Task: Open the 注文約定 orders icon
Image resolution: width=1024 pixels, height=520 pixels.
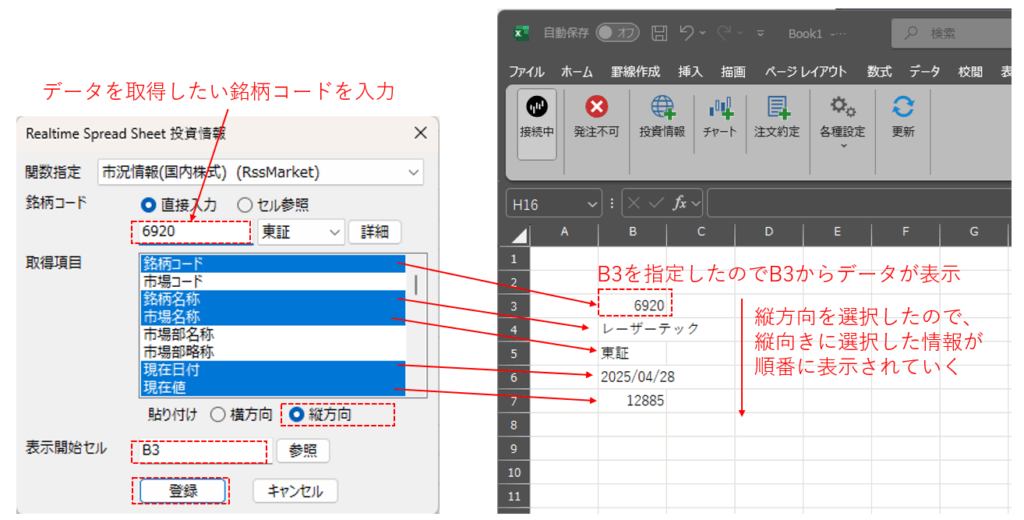Action: 777,107
